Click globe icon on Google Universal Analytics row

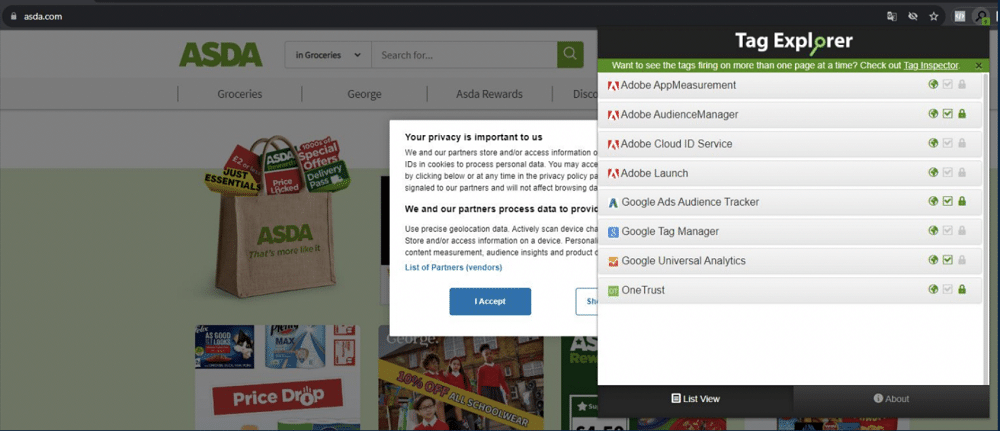[933, 260]
